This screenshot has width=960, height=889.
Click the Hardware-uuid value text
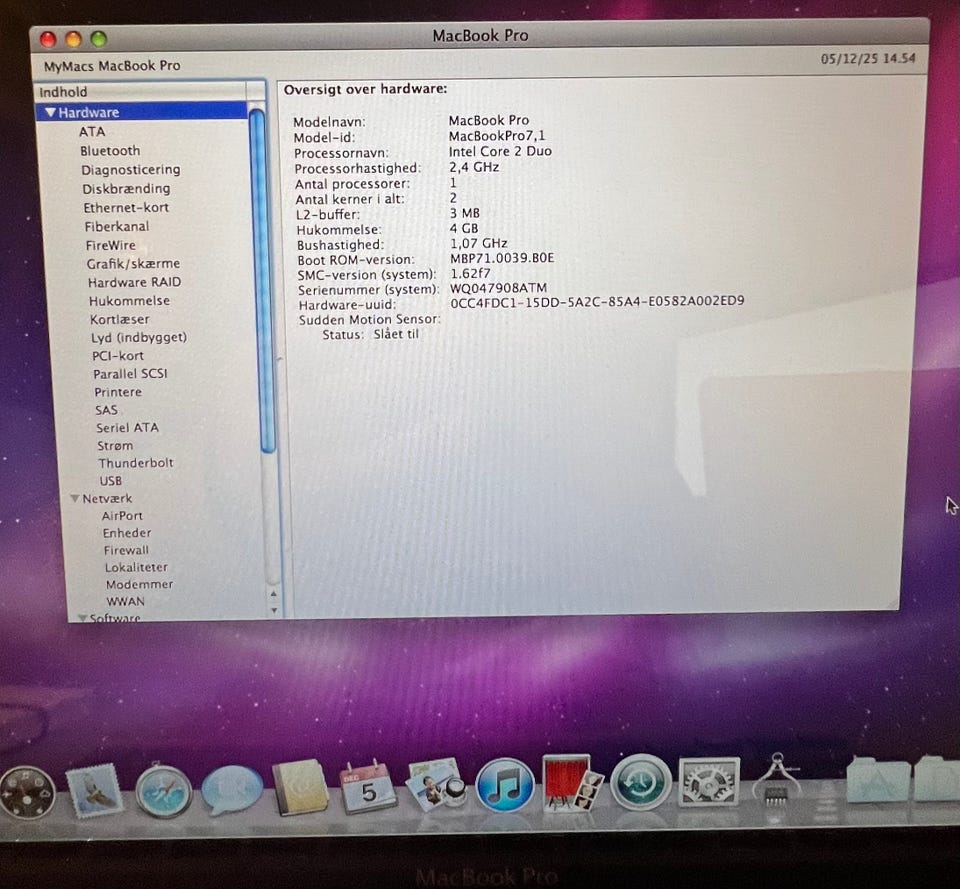pos(597,301)
